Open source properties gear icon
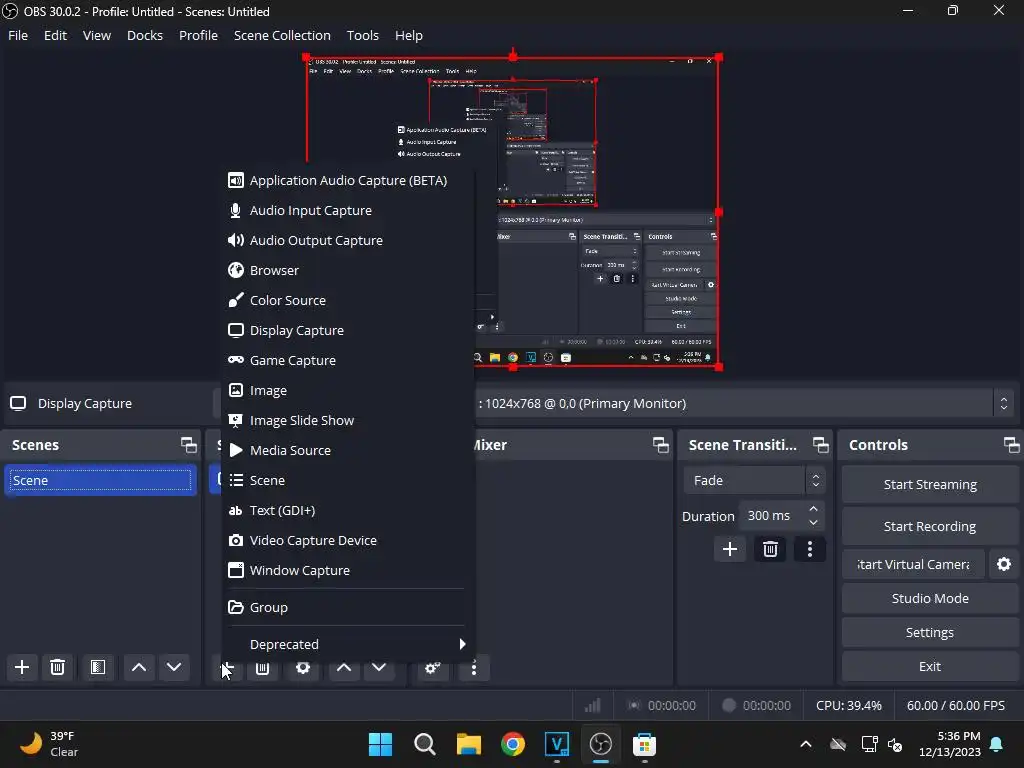Image resolution: width=1024 pixels, height=768 pixels. [303, 669]
